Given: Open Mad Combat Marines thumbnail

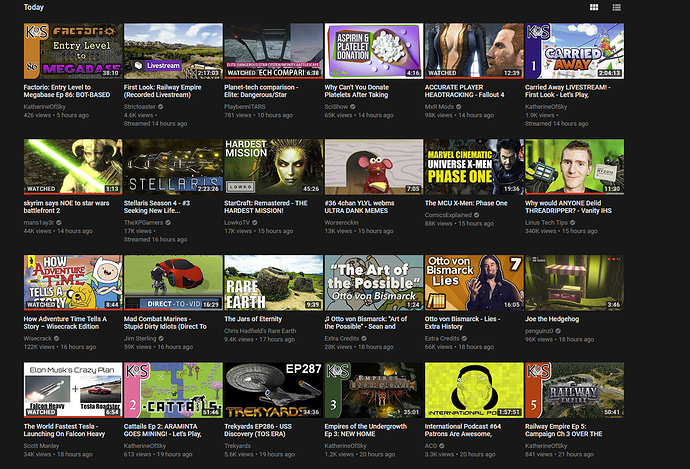Looking at the screenshot, I should point(173,282).
